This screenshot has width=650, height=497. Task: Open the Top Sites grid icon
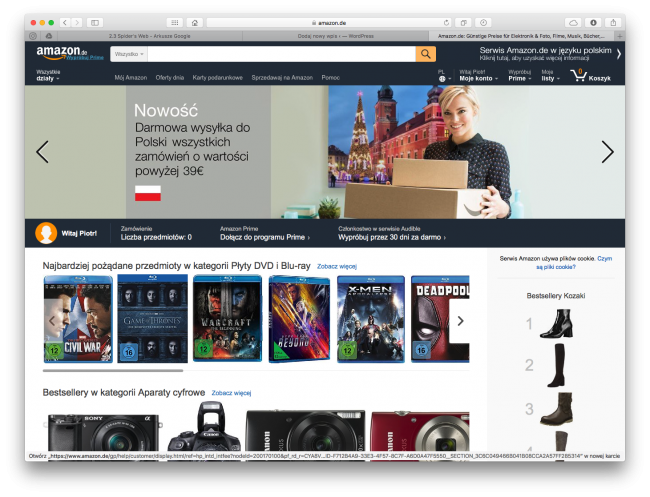(175, 22)
